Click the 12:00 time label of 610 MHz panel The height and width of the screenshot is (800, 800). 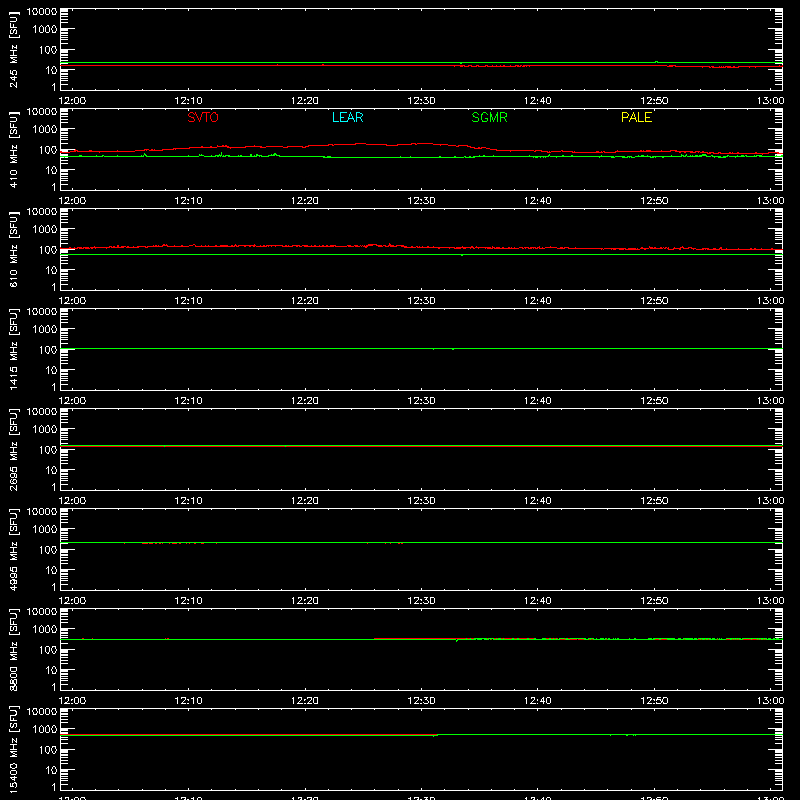tap(72, 301)
